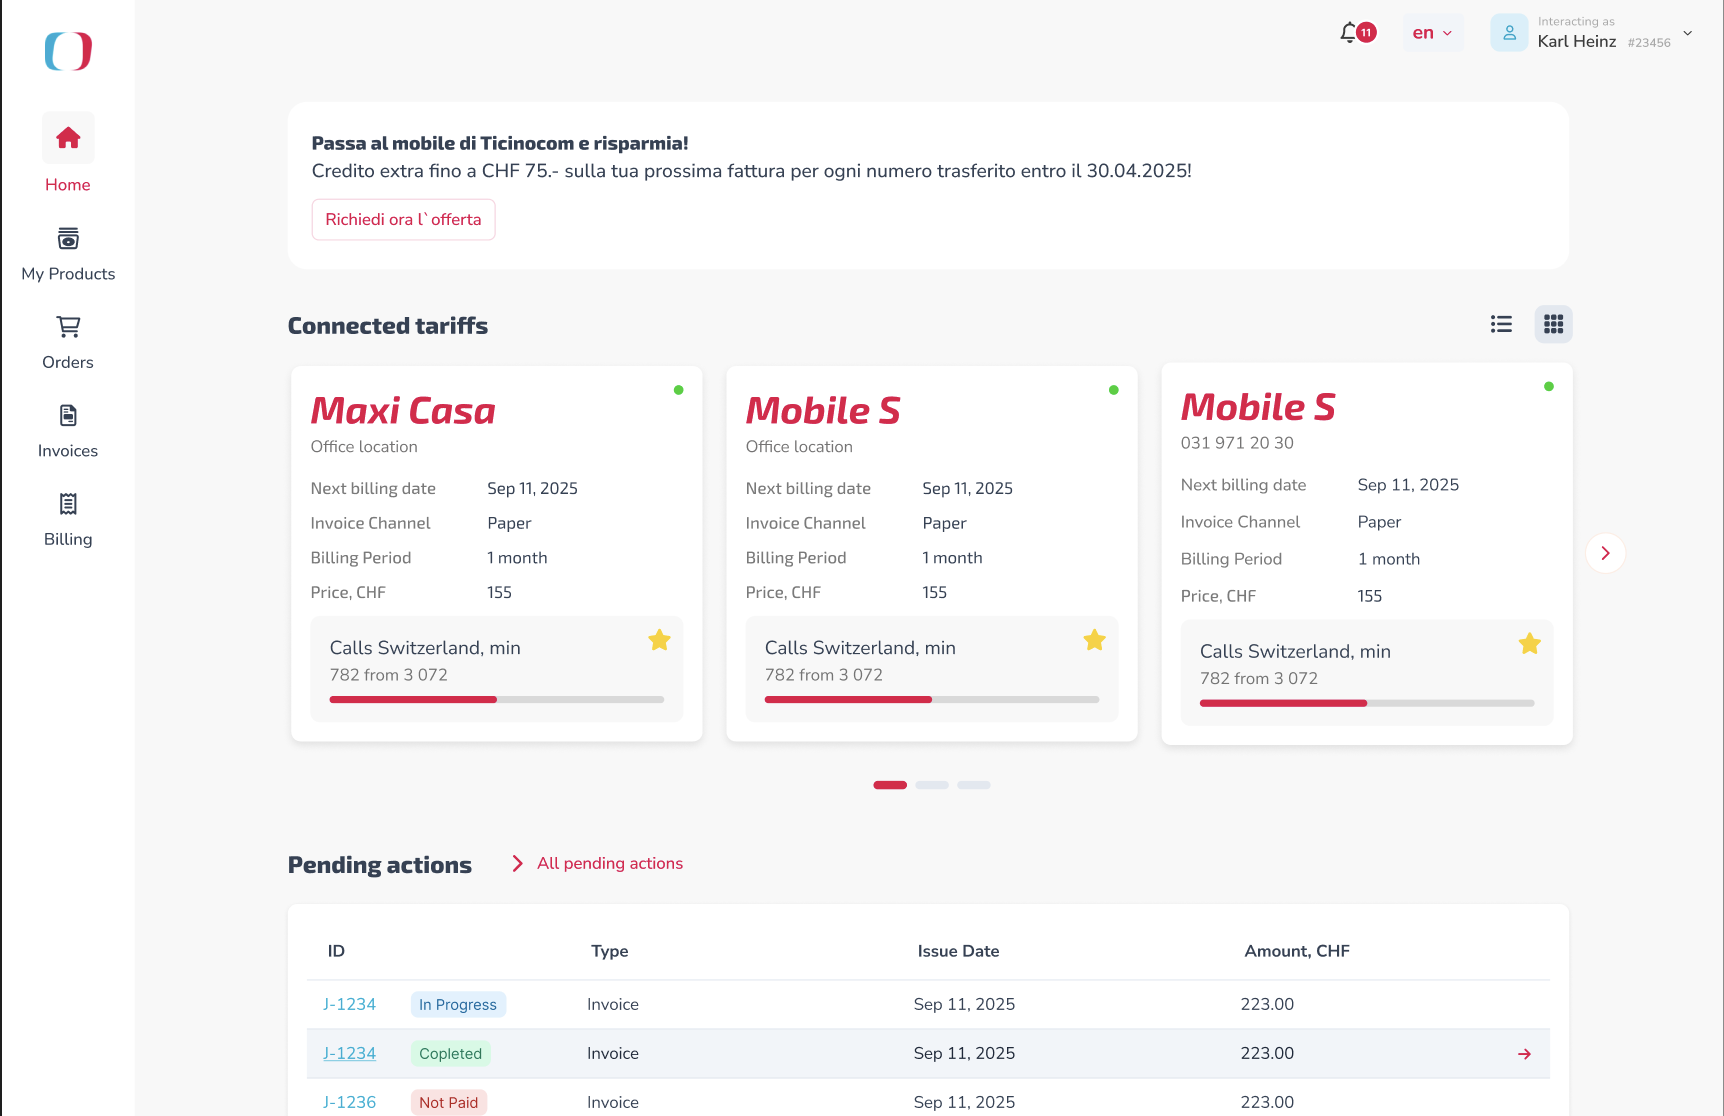The height and width of the screenshot is (1116, 1724).
Task: Go to first carousel page indicator
Action: click(x=889, y=785)
